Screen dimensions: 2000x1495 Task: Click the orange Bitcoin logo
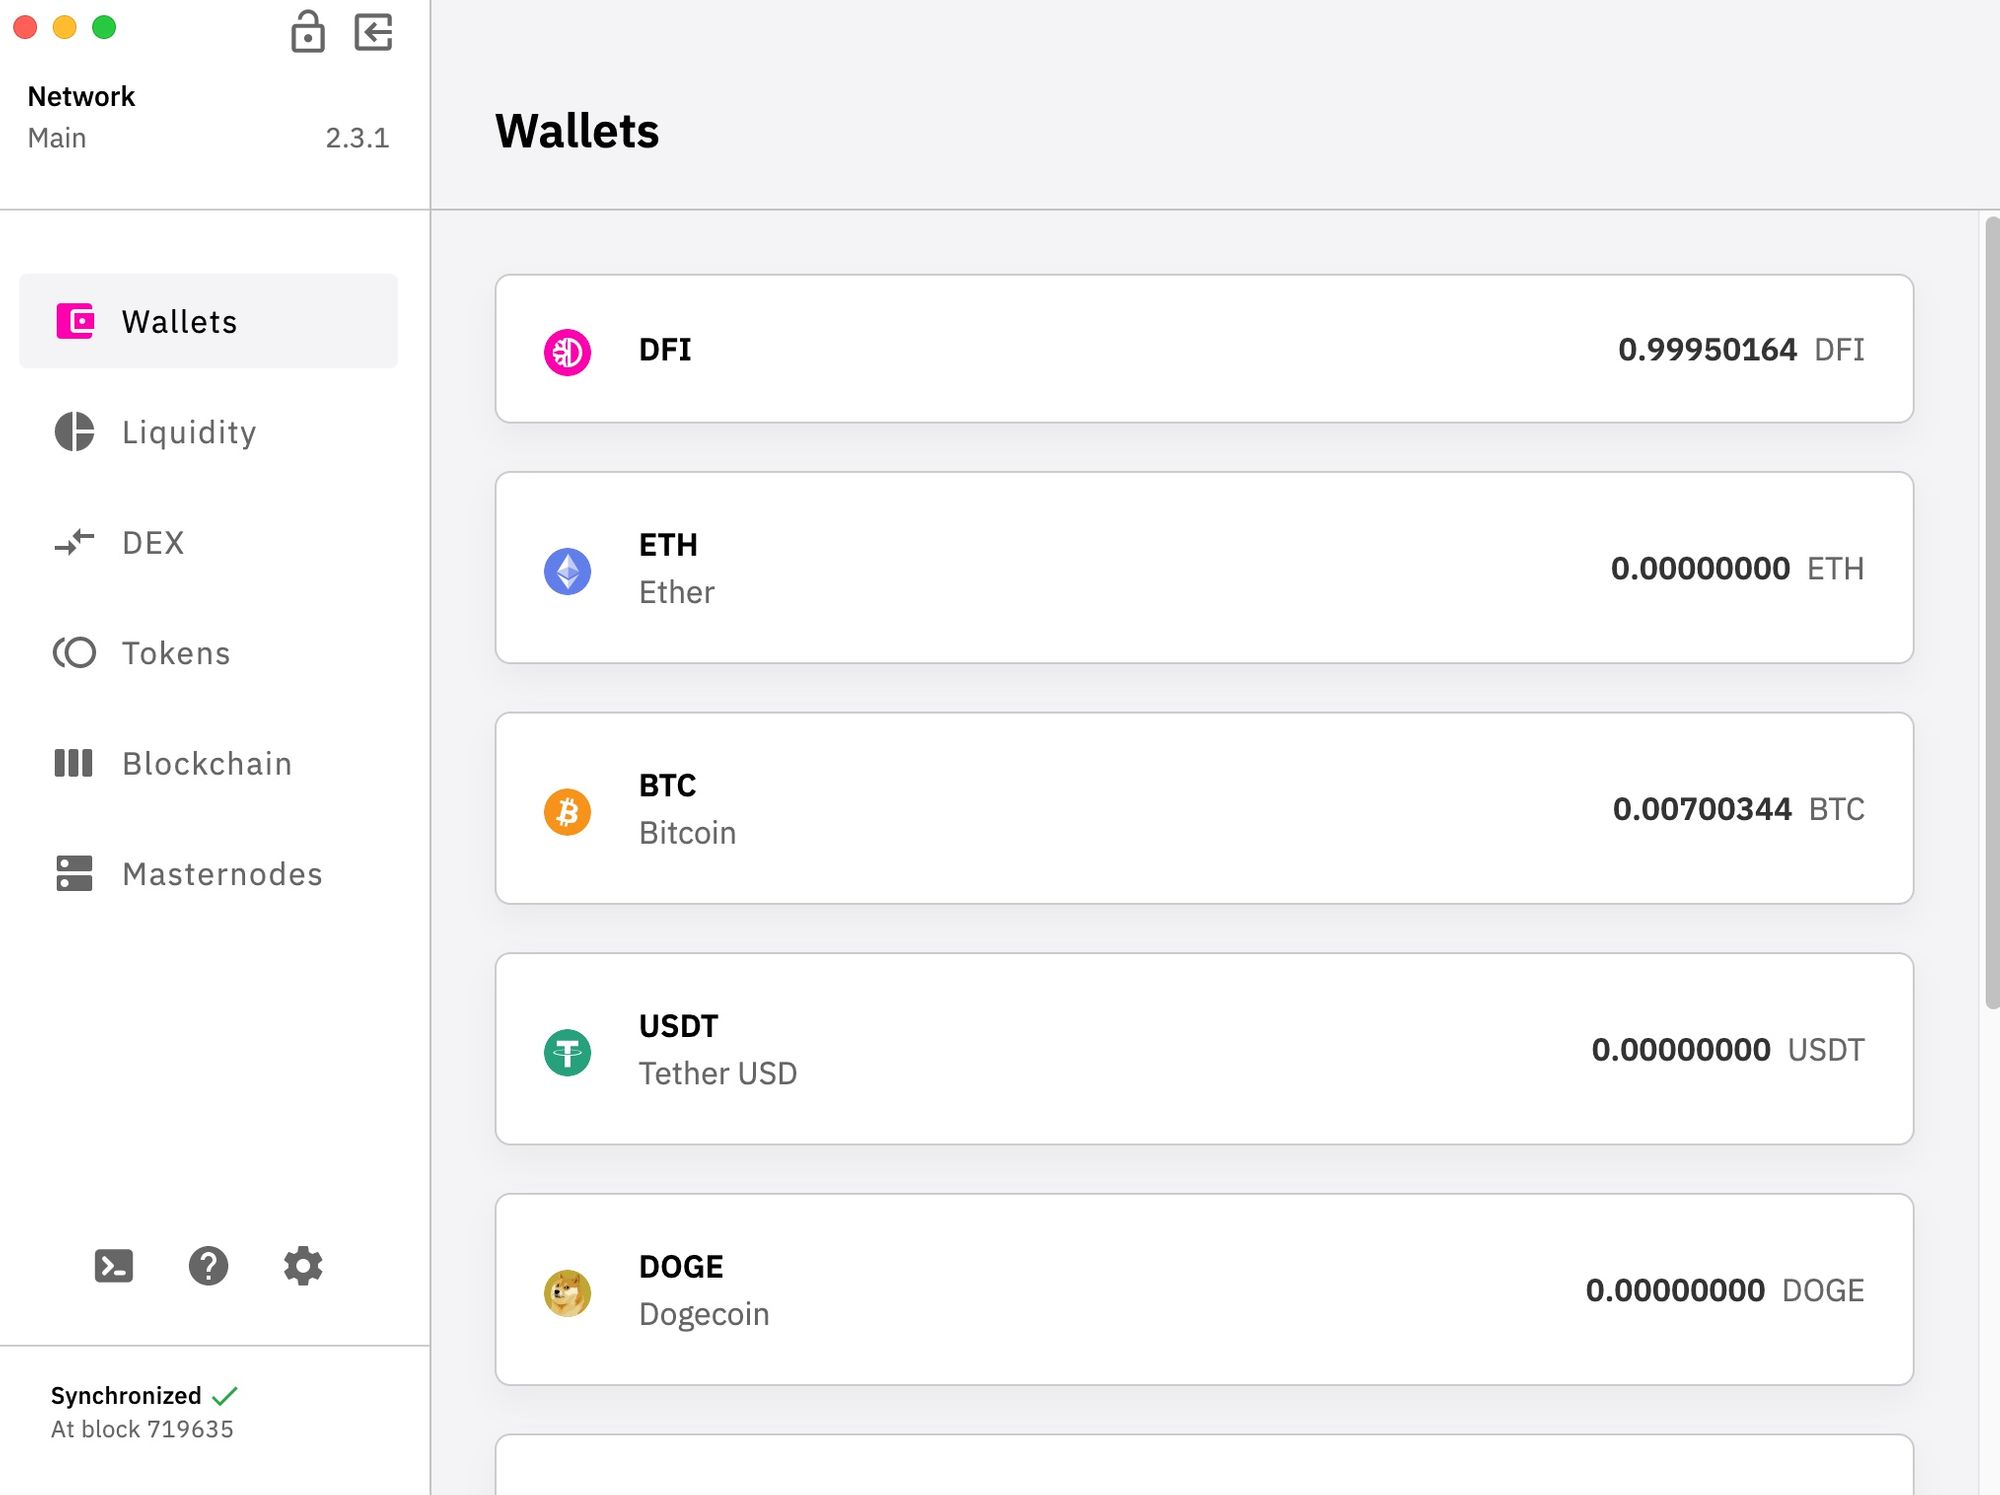[567, 811]
